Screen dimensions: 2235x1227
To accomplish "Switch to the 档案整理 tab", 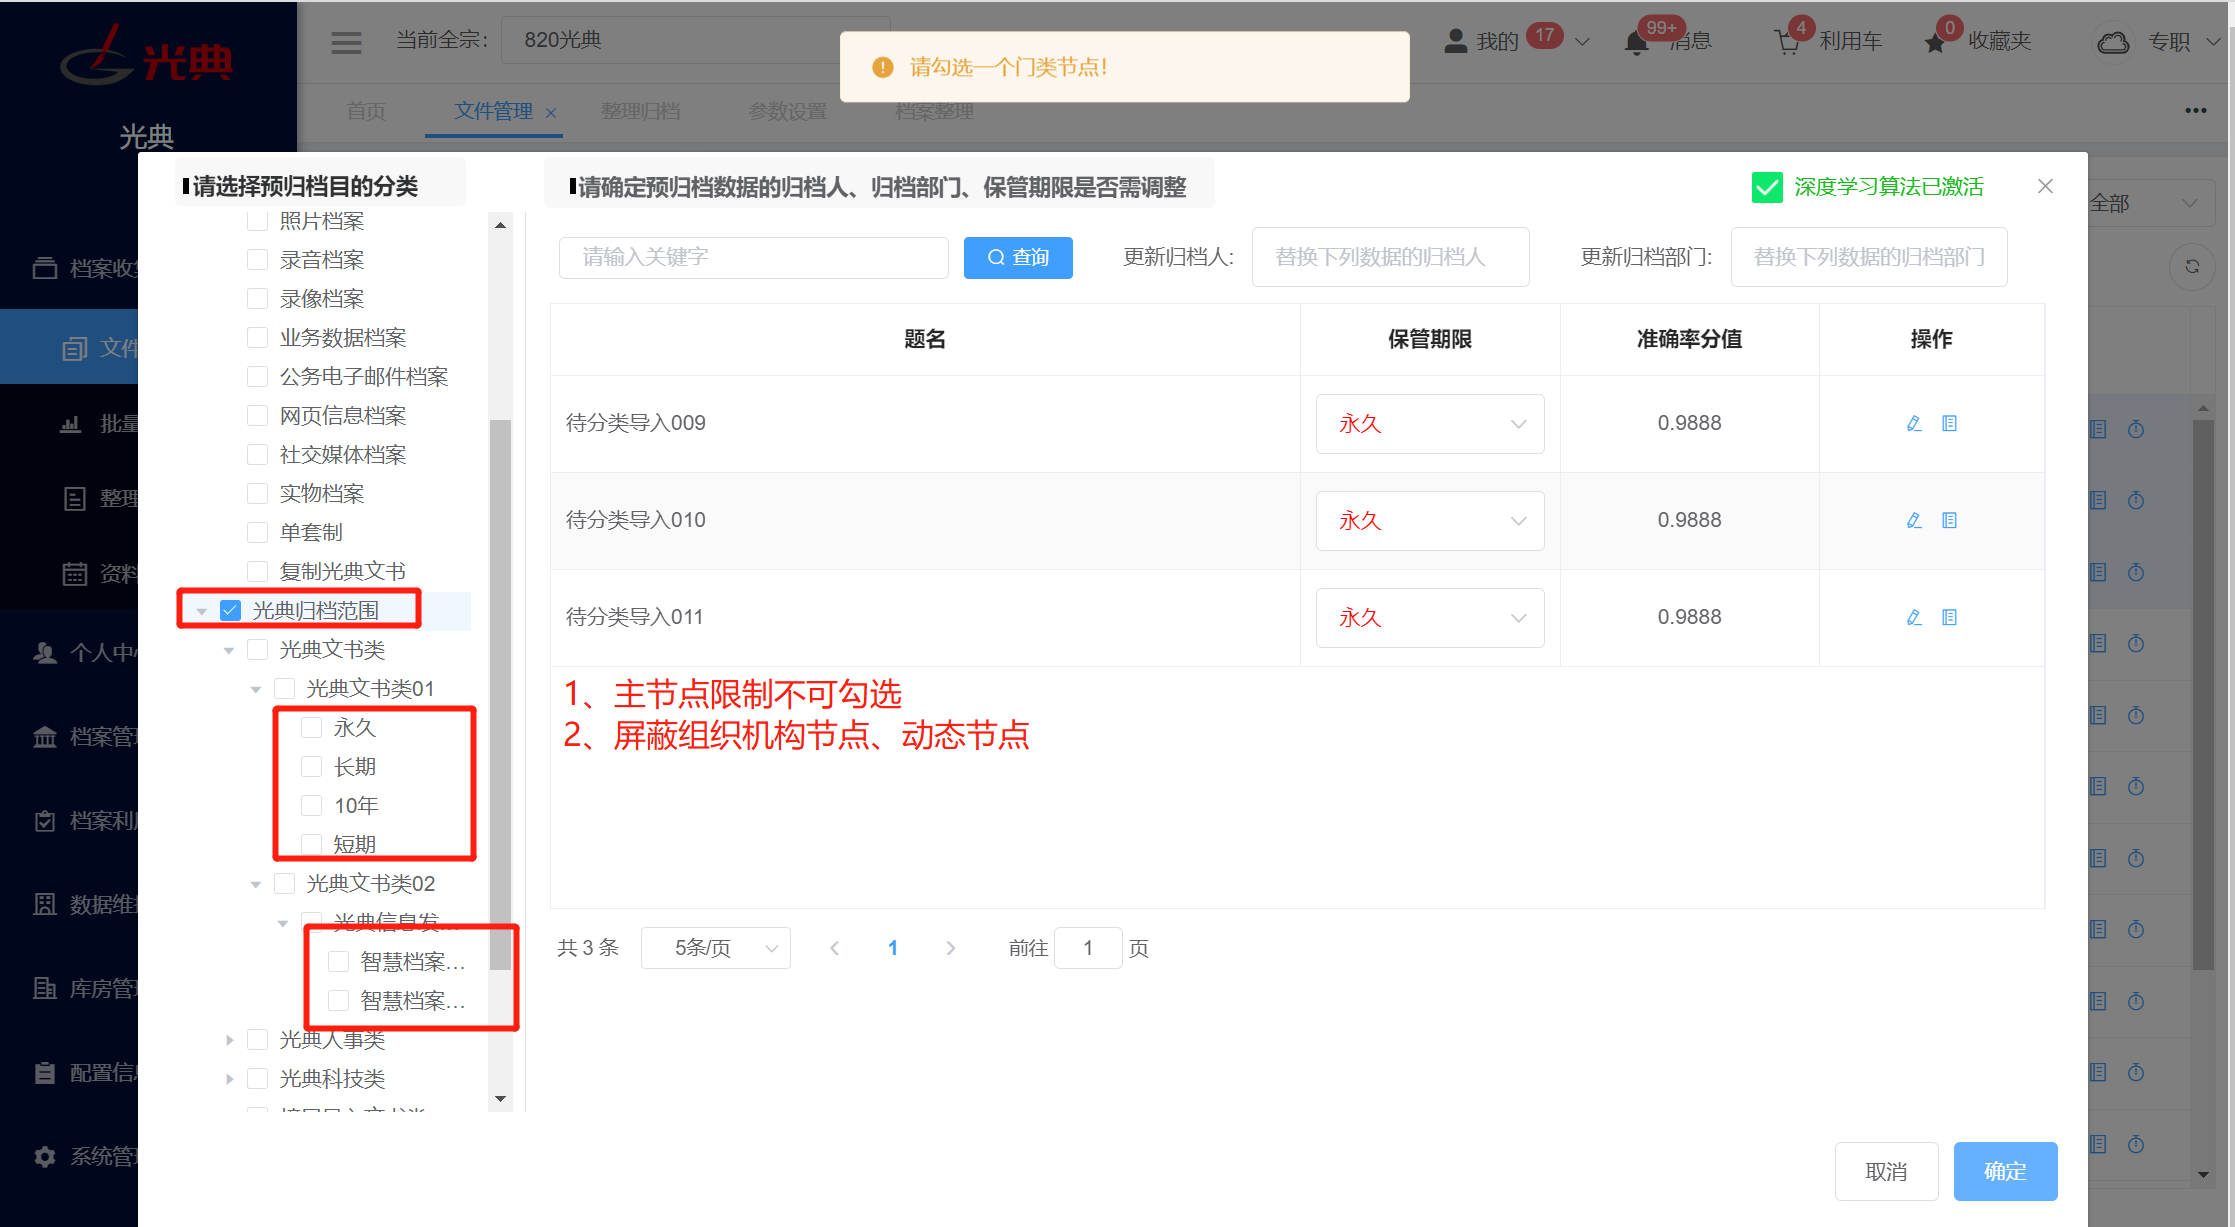I will tap(935, 111).
